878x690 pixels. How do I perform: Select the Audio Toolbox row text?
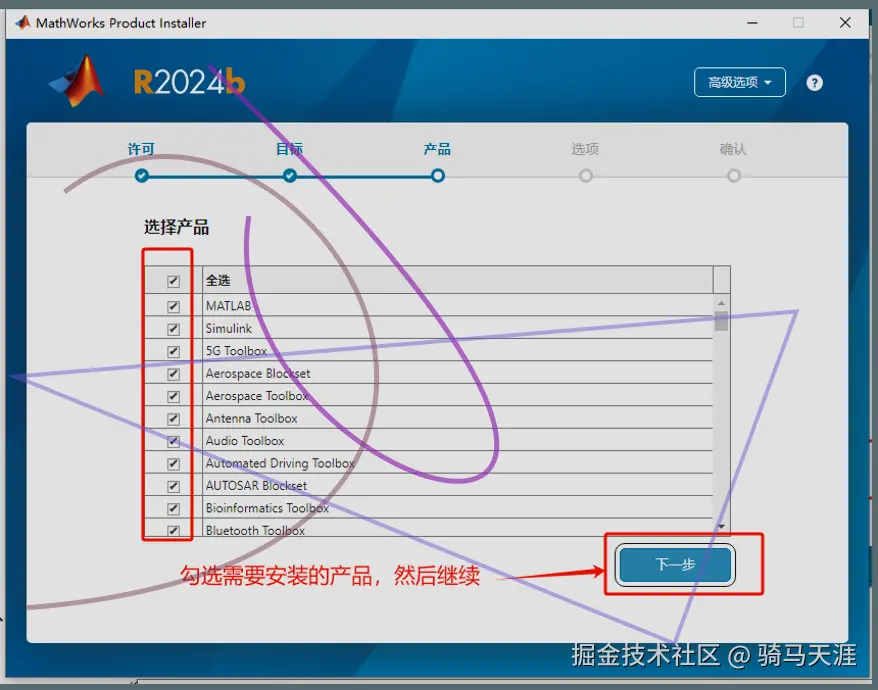[245, 441]
